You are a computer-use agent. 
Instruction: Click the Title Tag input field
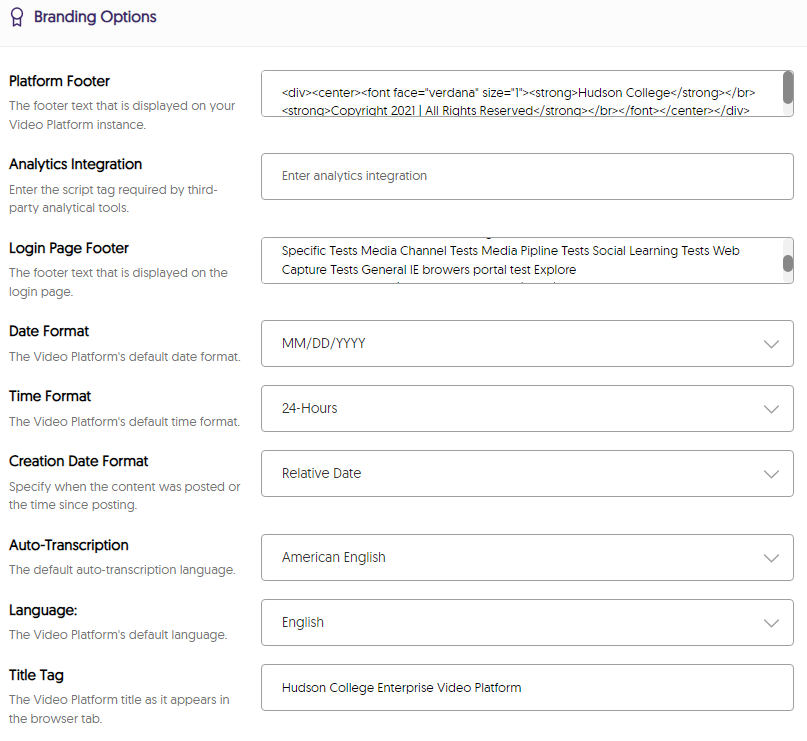point(527,688)
